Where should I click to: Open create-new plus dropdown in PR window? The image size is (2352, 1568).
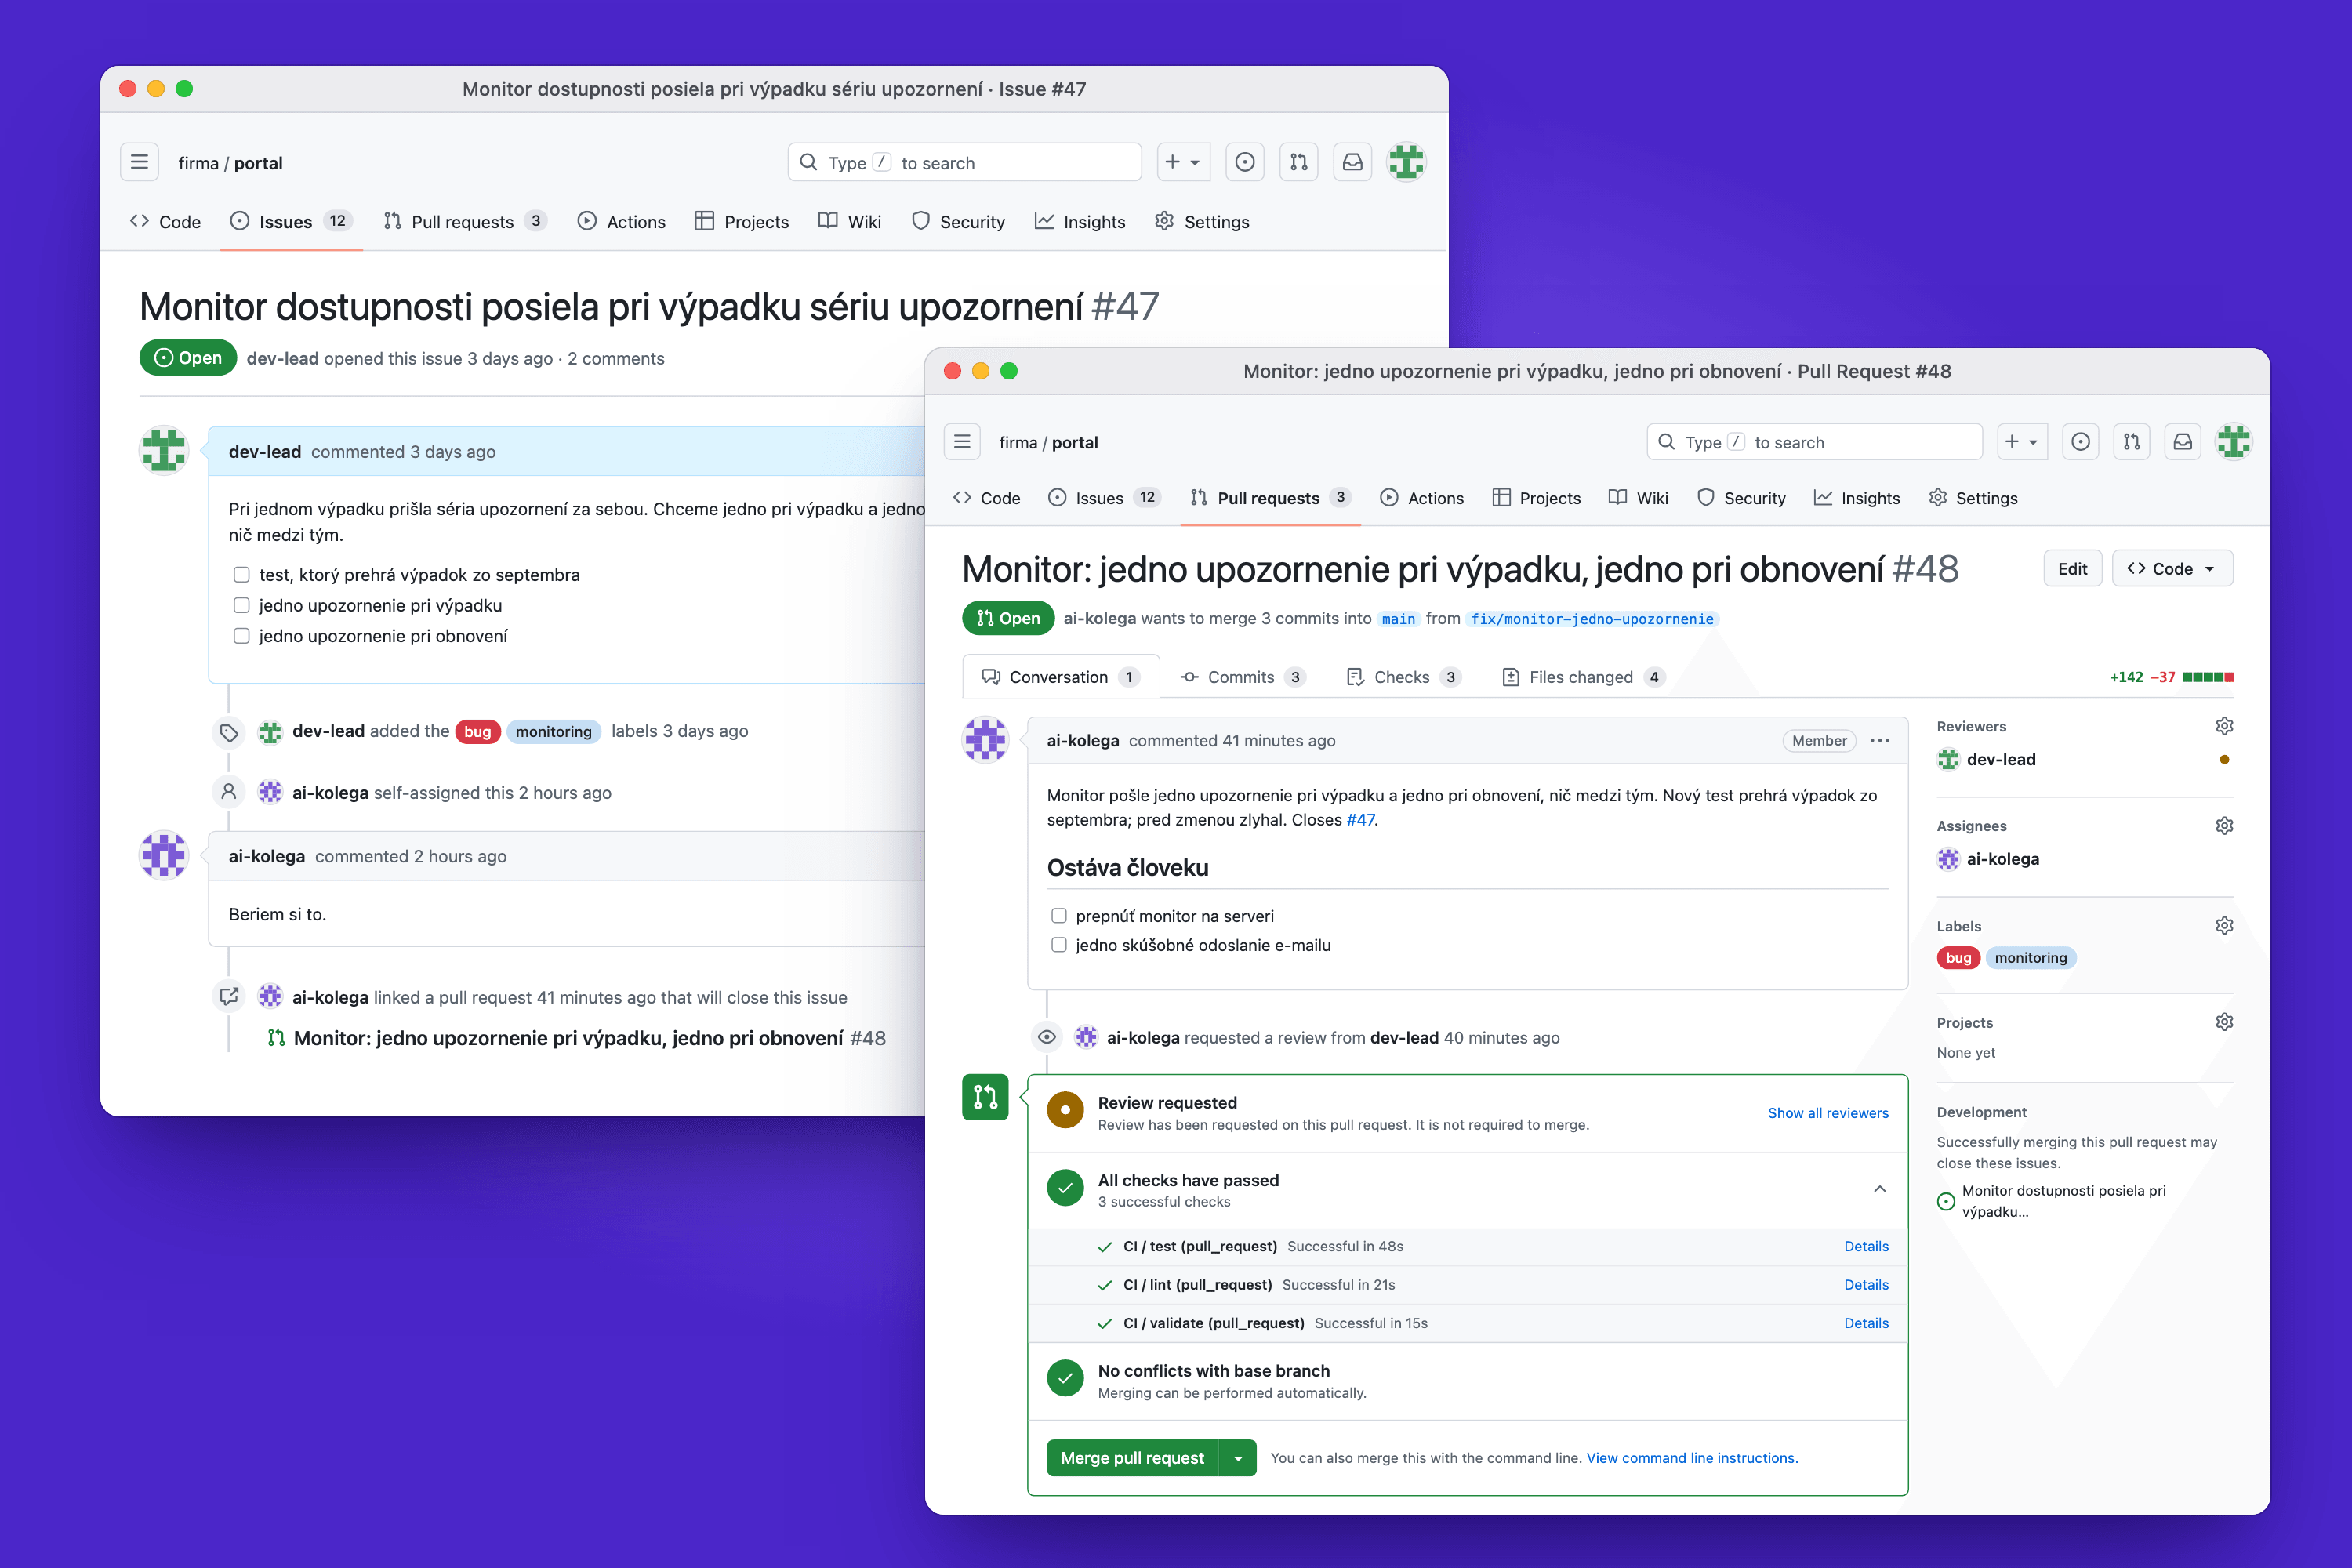click(x=2022, y=442)
